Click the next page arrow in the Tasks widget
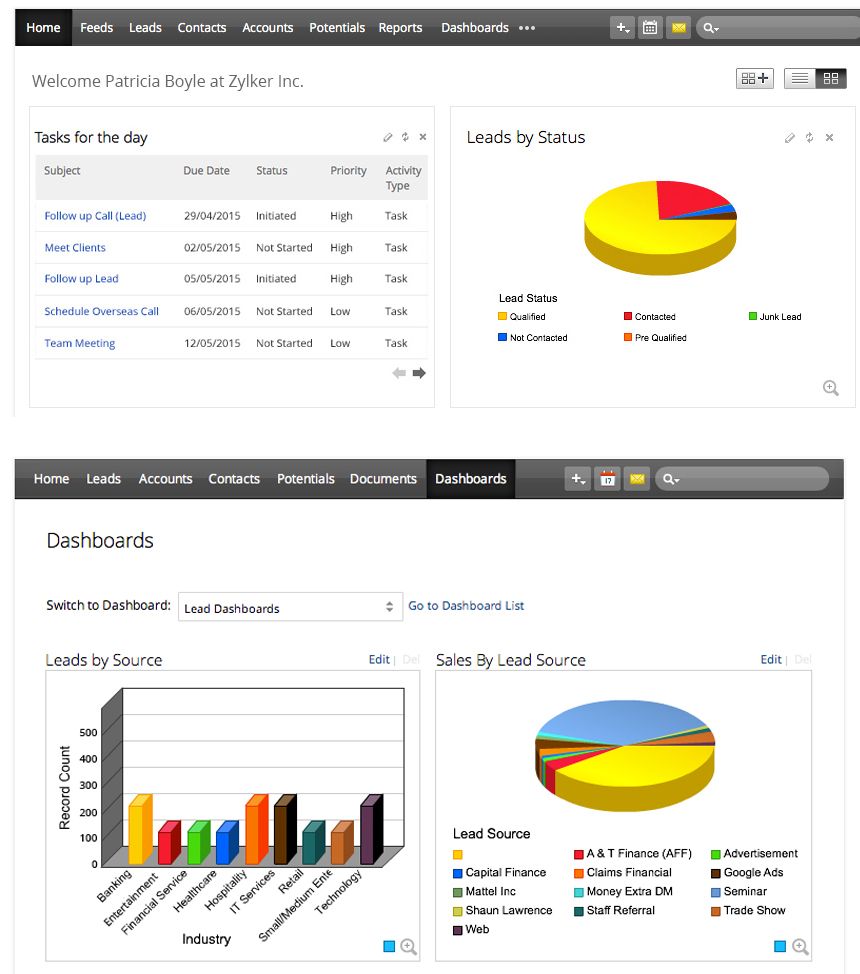860x974 pixels. coord(418,372)
